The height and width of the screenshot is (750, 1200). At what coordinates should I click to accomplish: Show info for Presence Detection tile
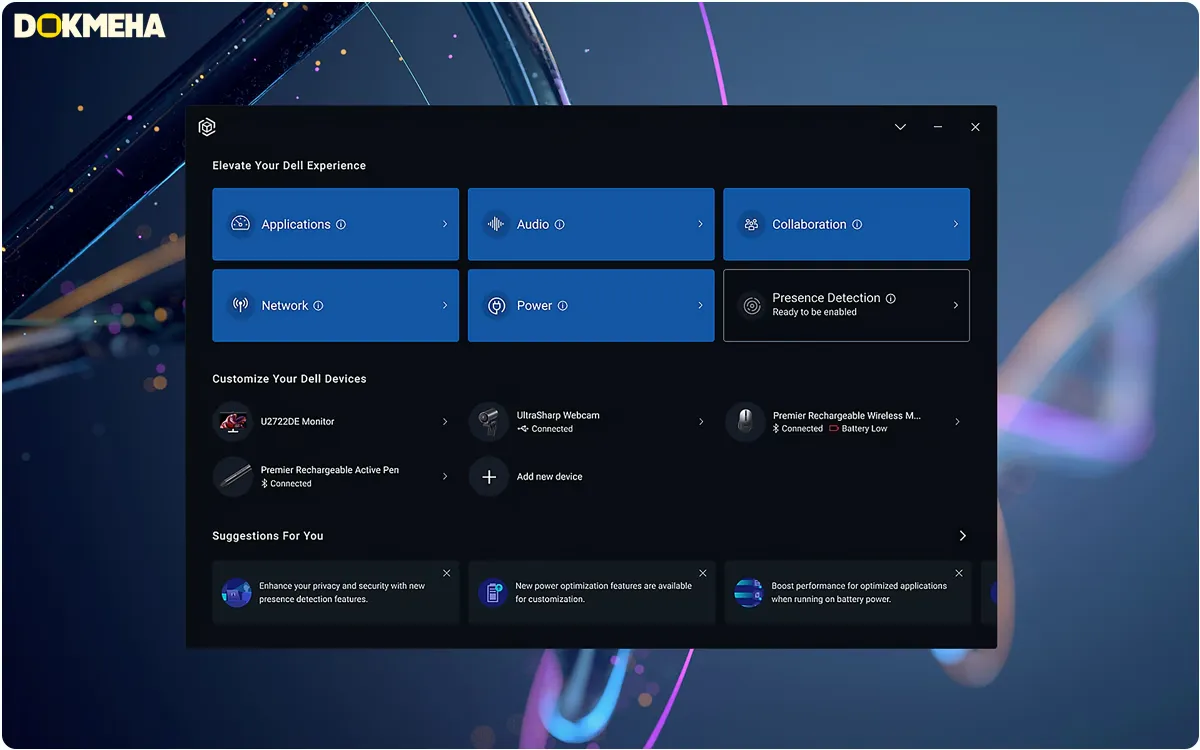coord(890,298)
